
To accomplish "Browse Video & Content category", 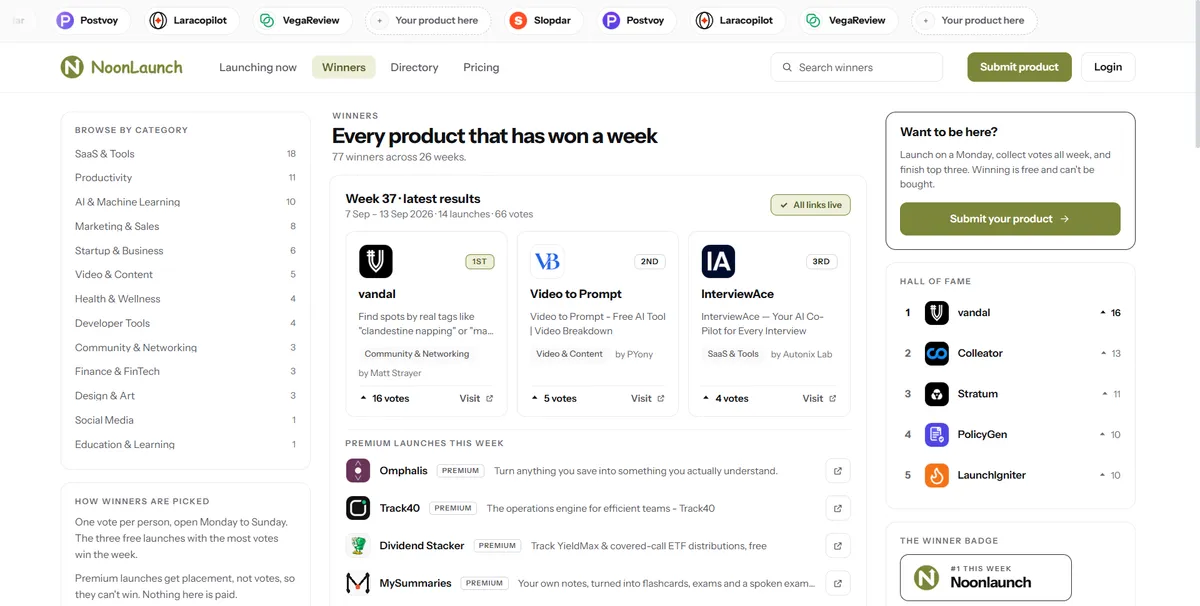I will click(185, 274).
